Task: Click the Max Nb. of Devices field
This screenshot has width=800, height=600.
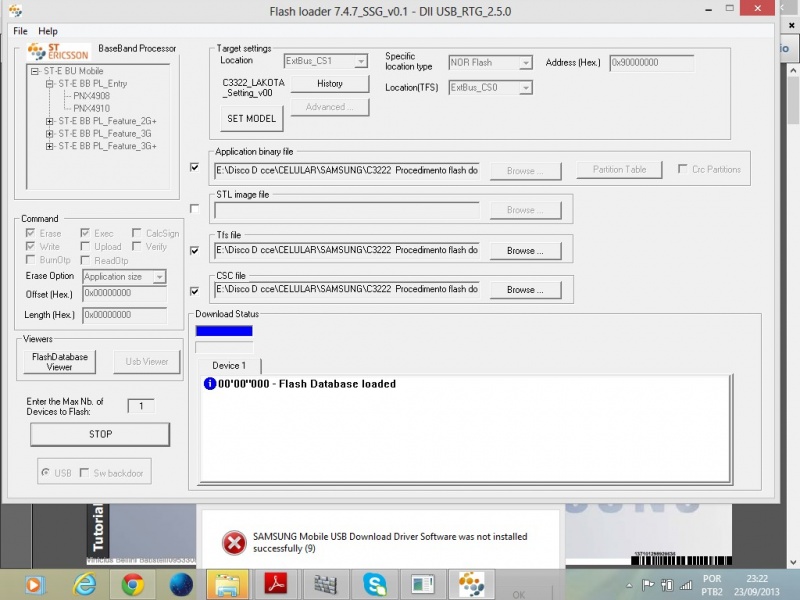Action: point(141,406)
